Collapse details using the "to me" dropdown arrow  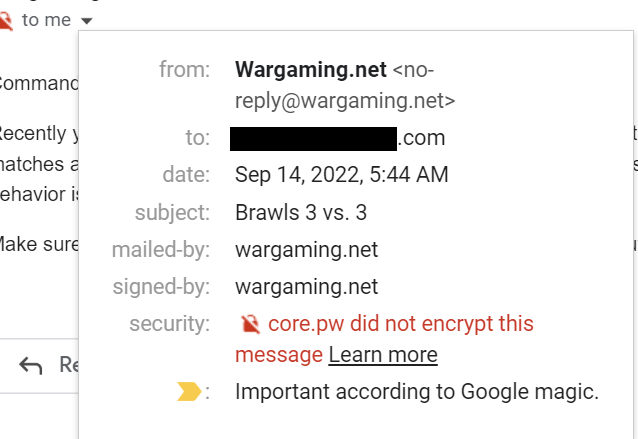[x=87, y=21]
